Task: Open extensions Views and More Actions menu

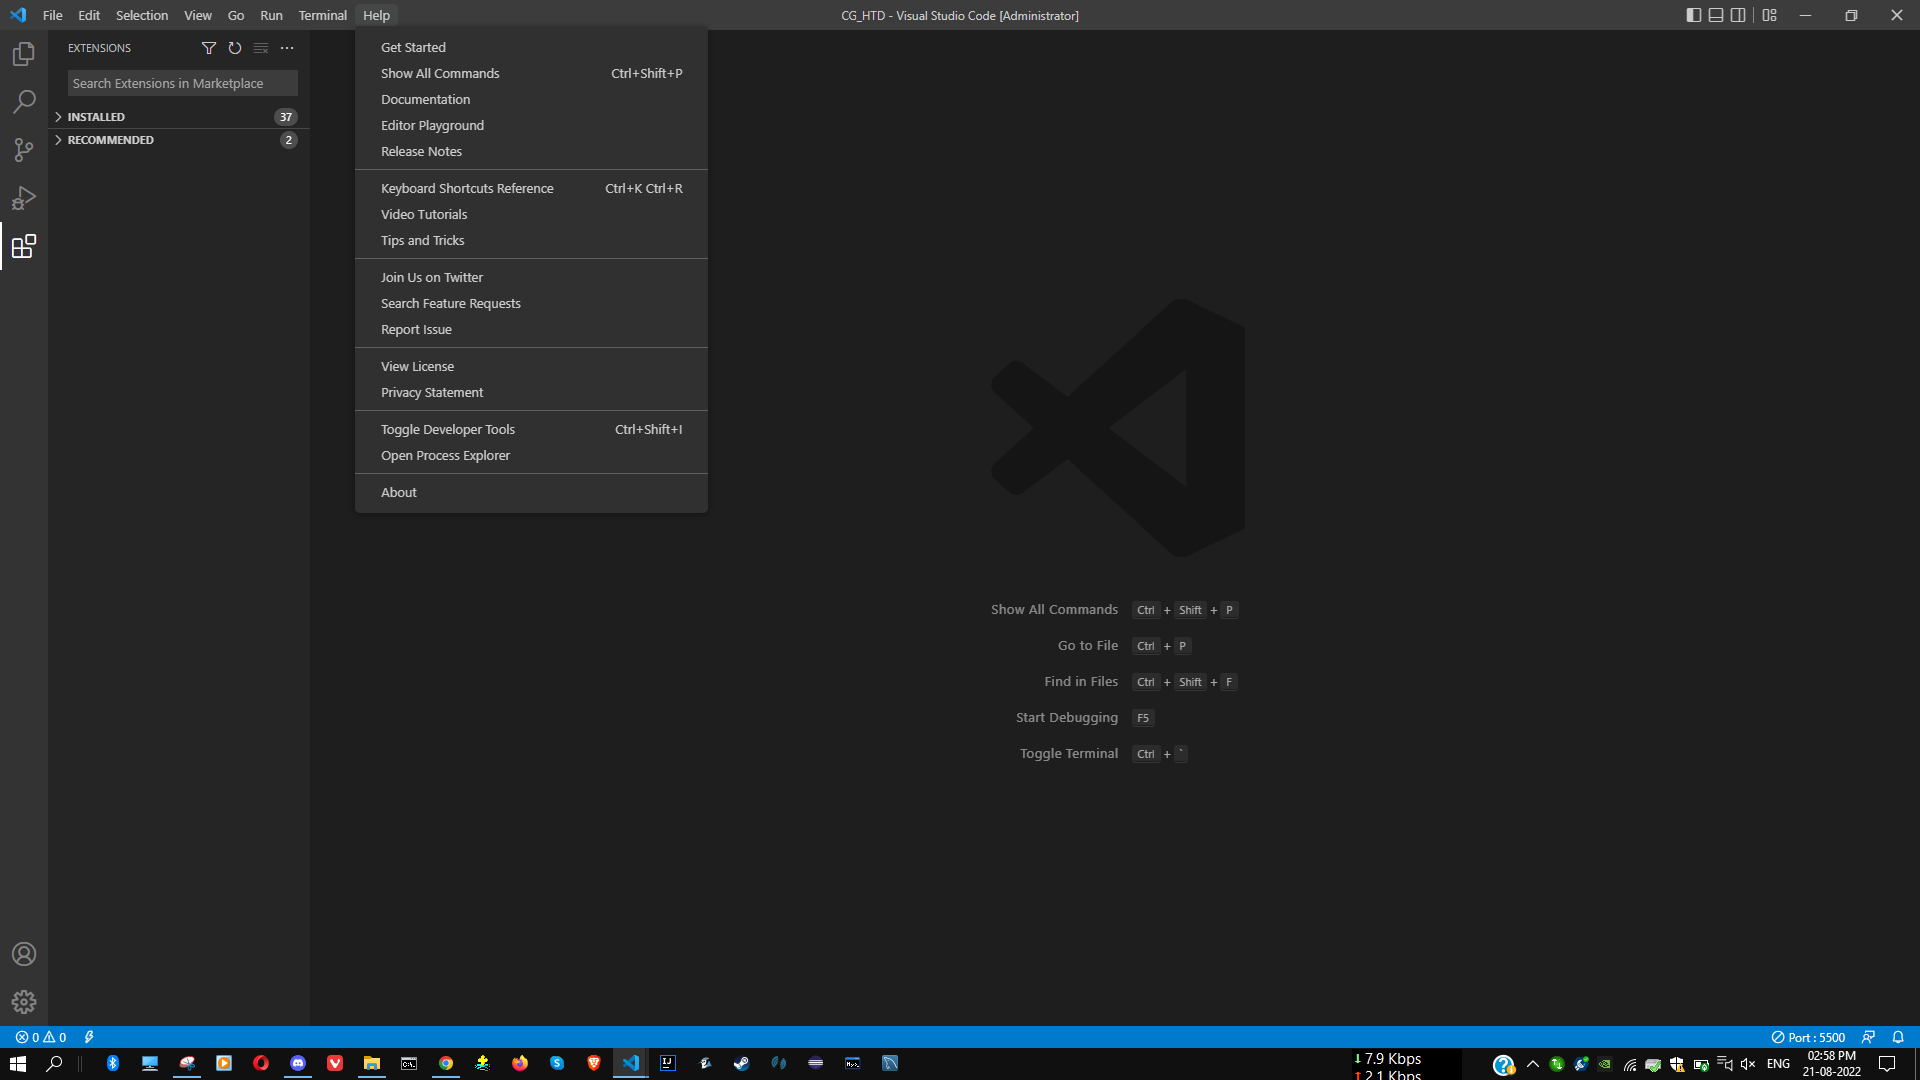Action: [x=287, y=48]
